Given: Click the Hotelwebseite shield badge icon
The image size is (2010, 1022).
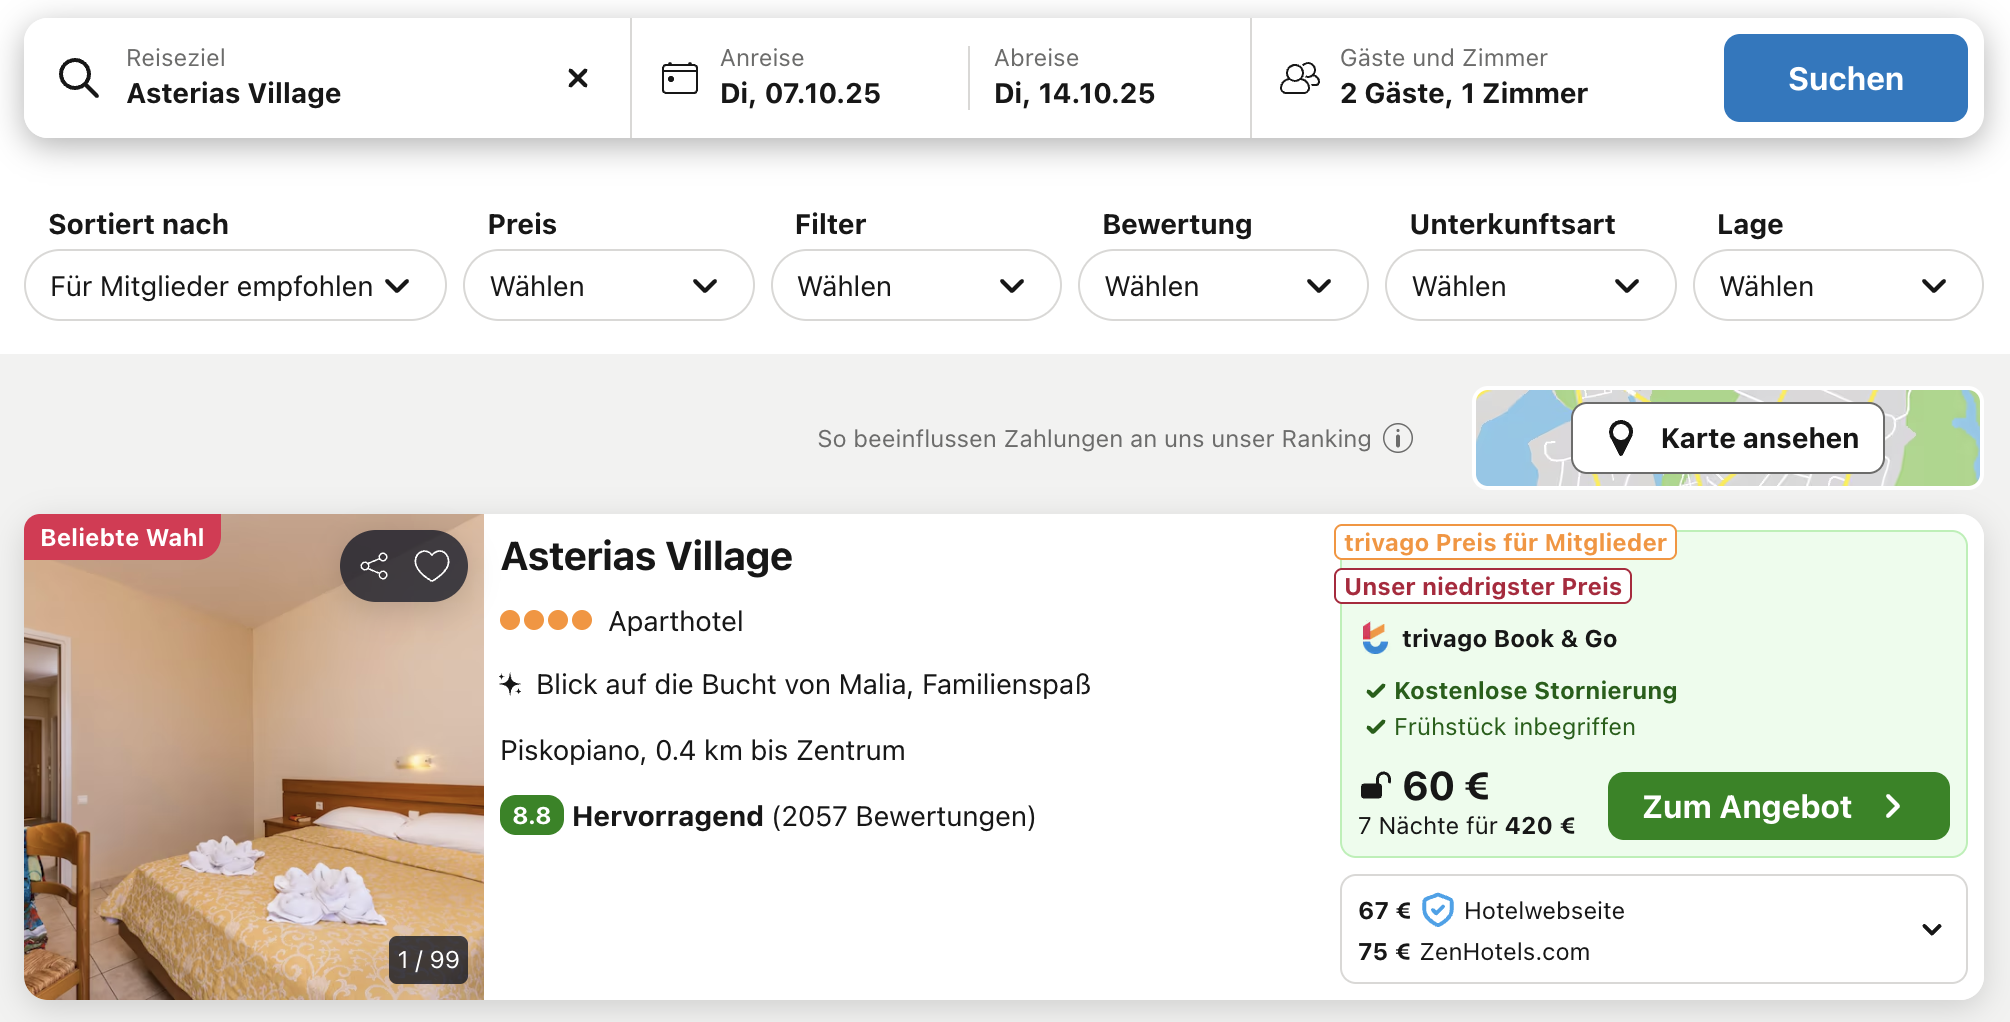Looking at the screenshot, I should pyautogui.click(x=1437, y=910).
